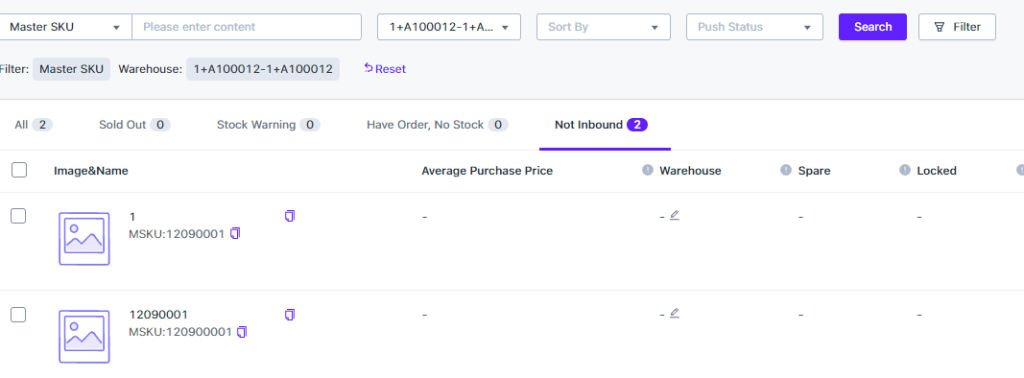Viewport: 1024px width, 378px height.
Task: Copy MSKU:12090001 to clipboard
Action: pos(235,233)
